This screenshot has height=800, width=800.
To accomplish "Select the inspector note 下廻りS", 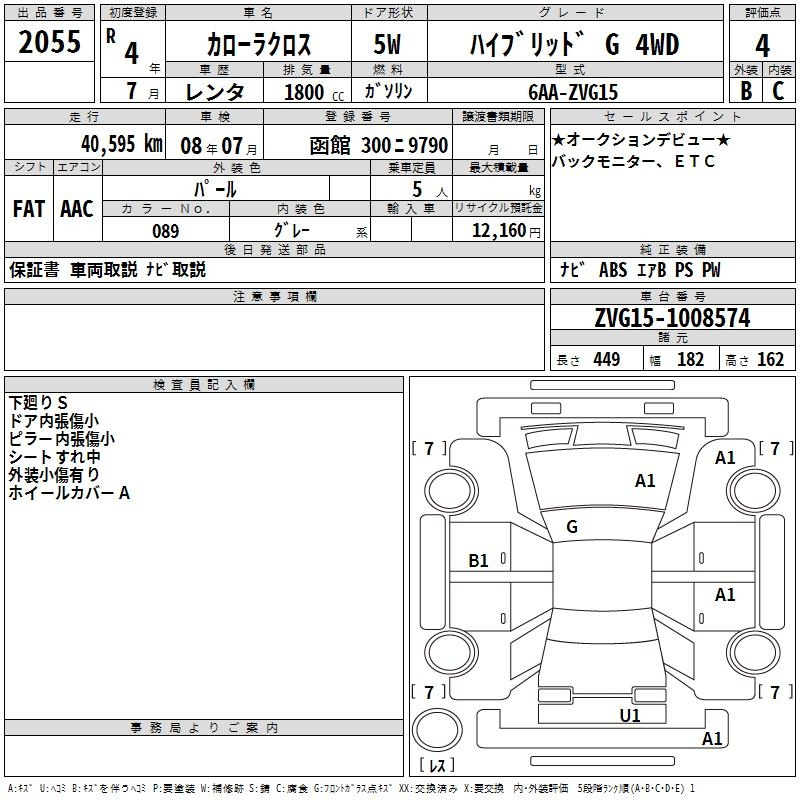I will point(38,403).
